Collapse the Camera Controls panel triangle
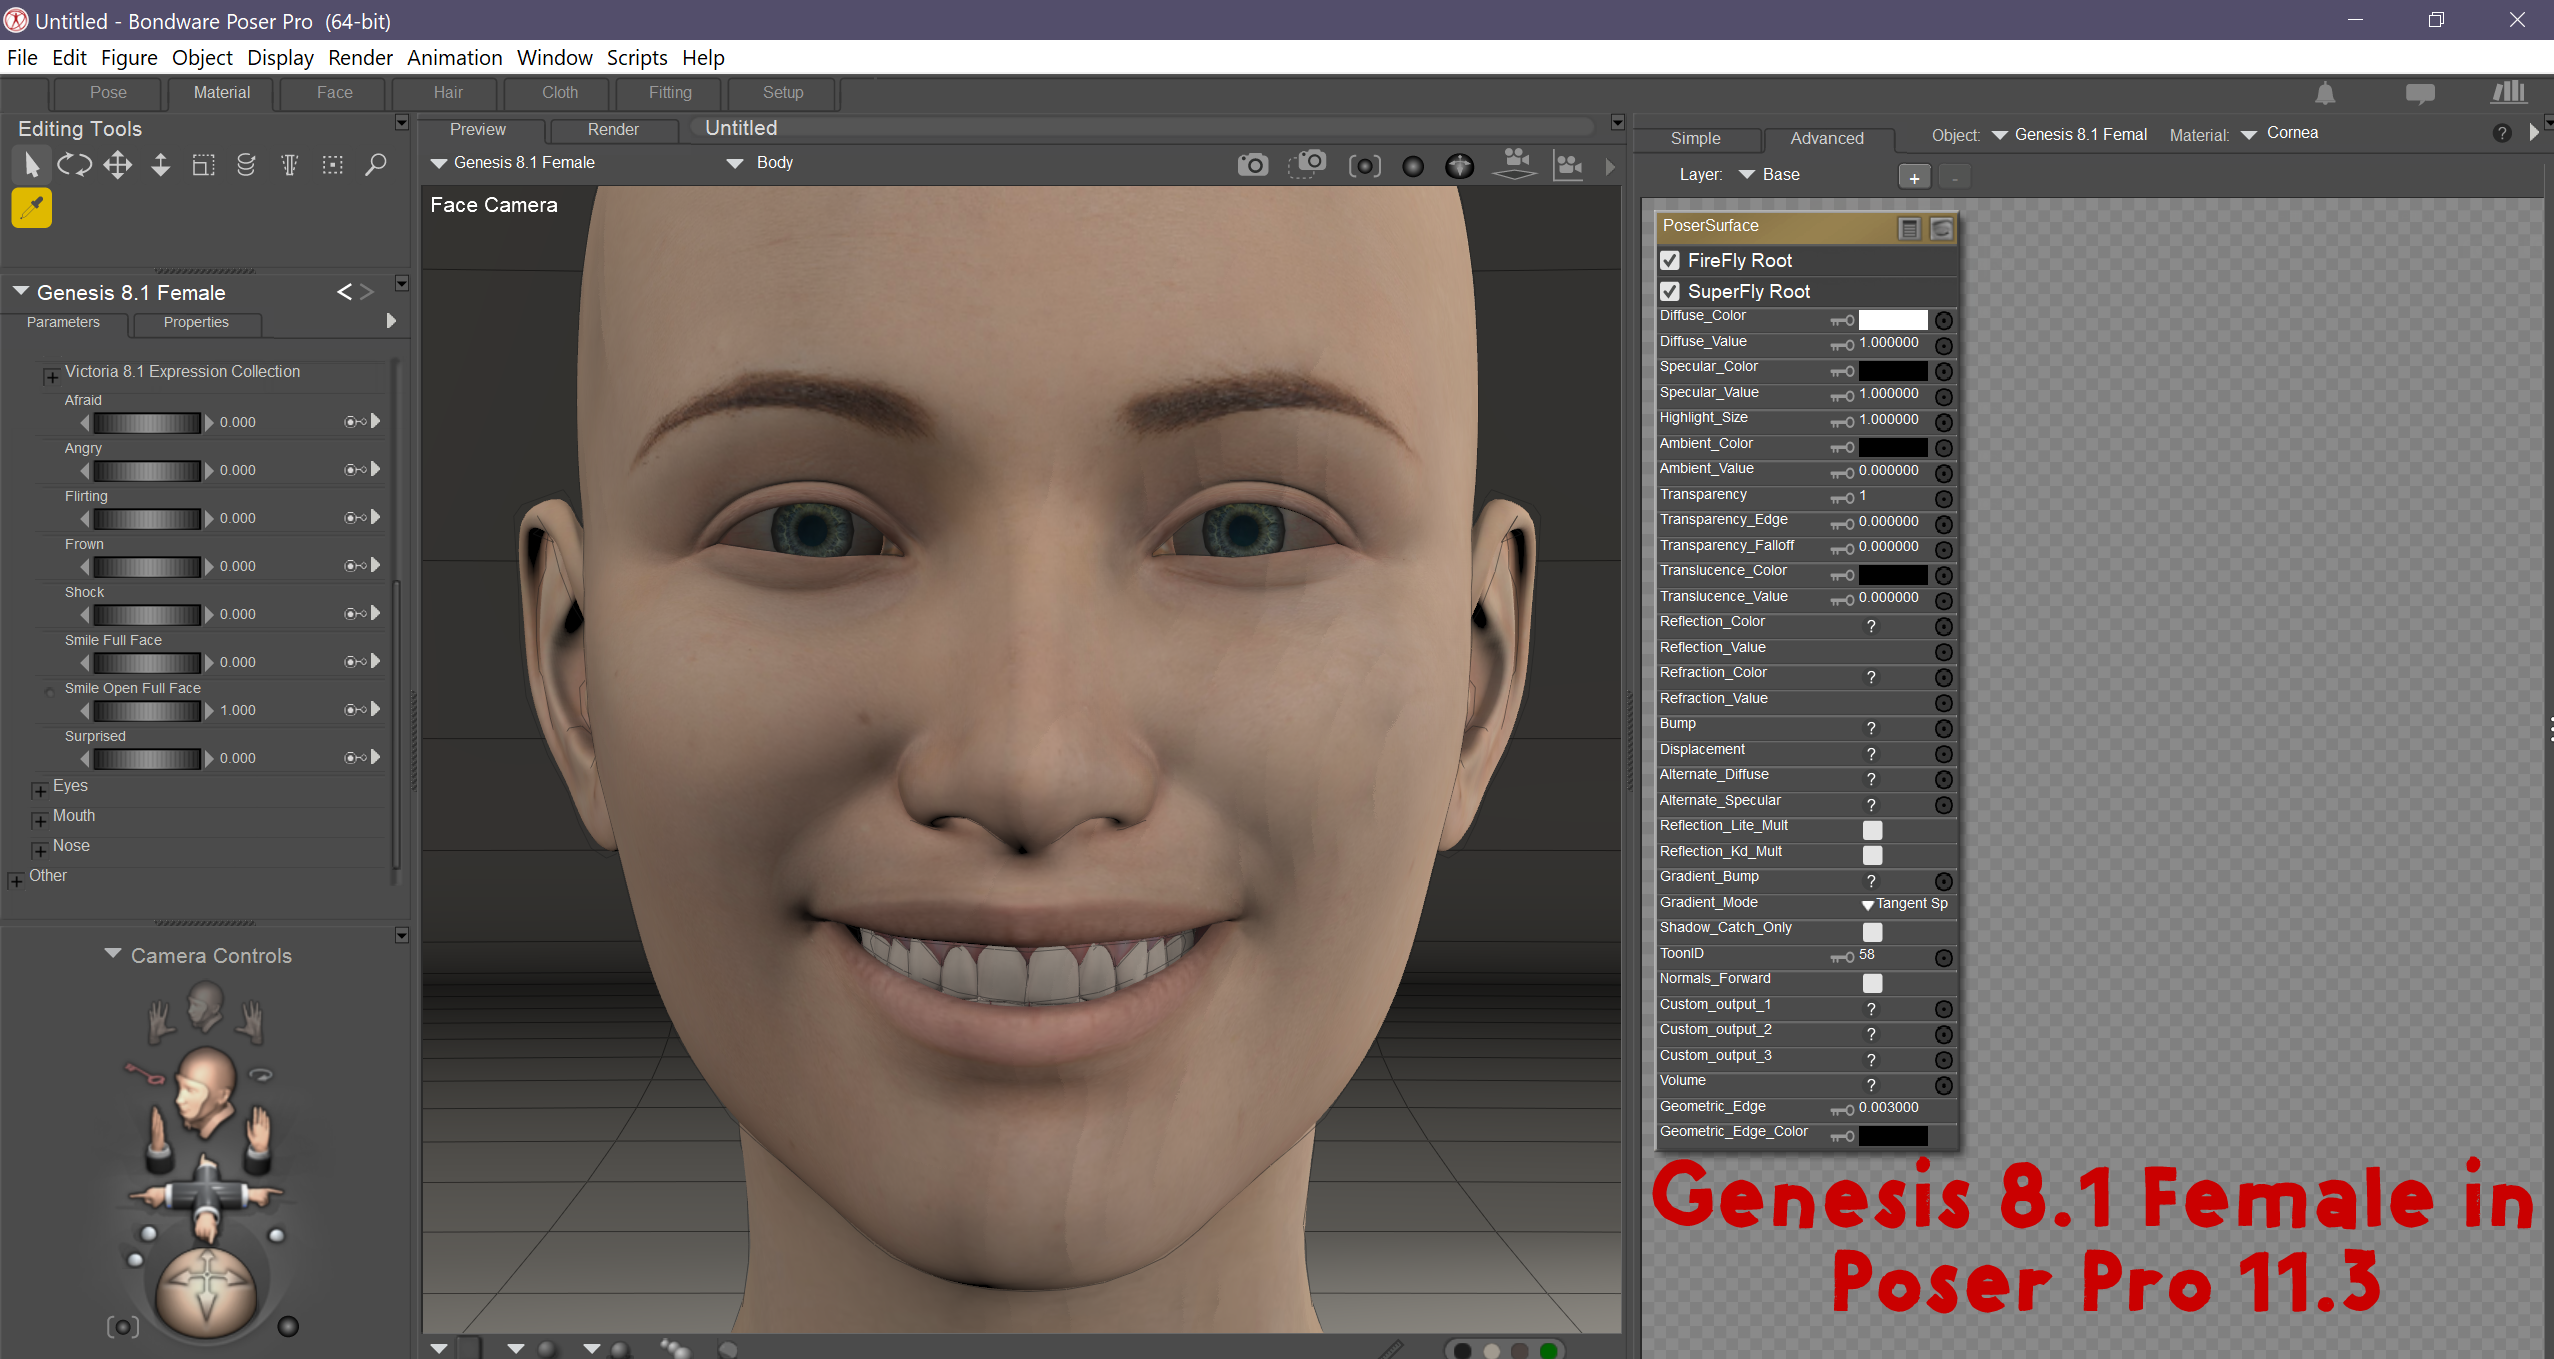This screenshot has height=1359, width=2554. coord(113,954)
